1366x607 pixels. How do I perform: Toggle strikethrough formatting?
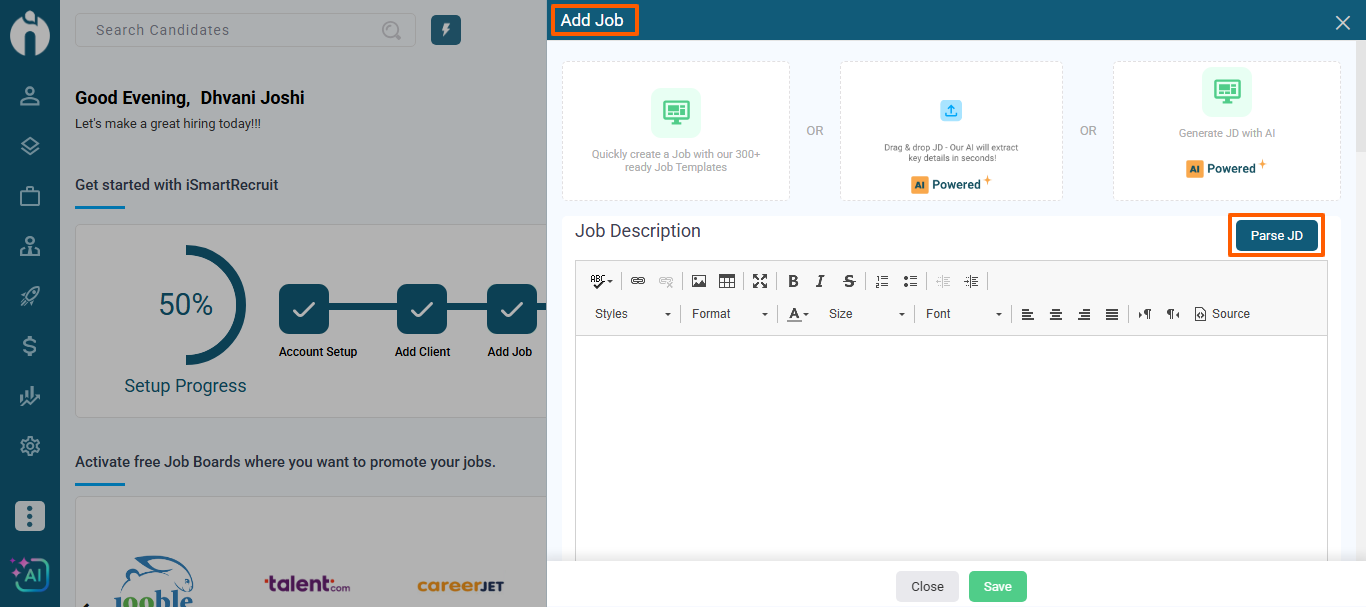(849, 281)
